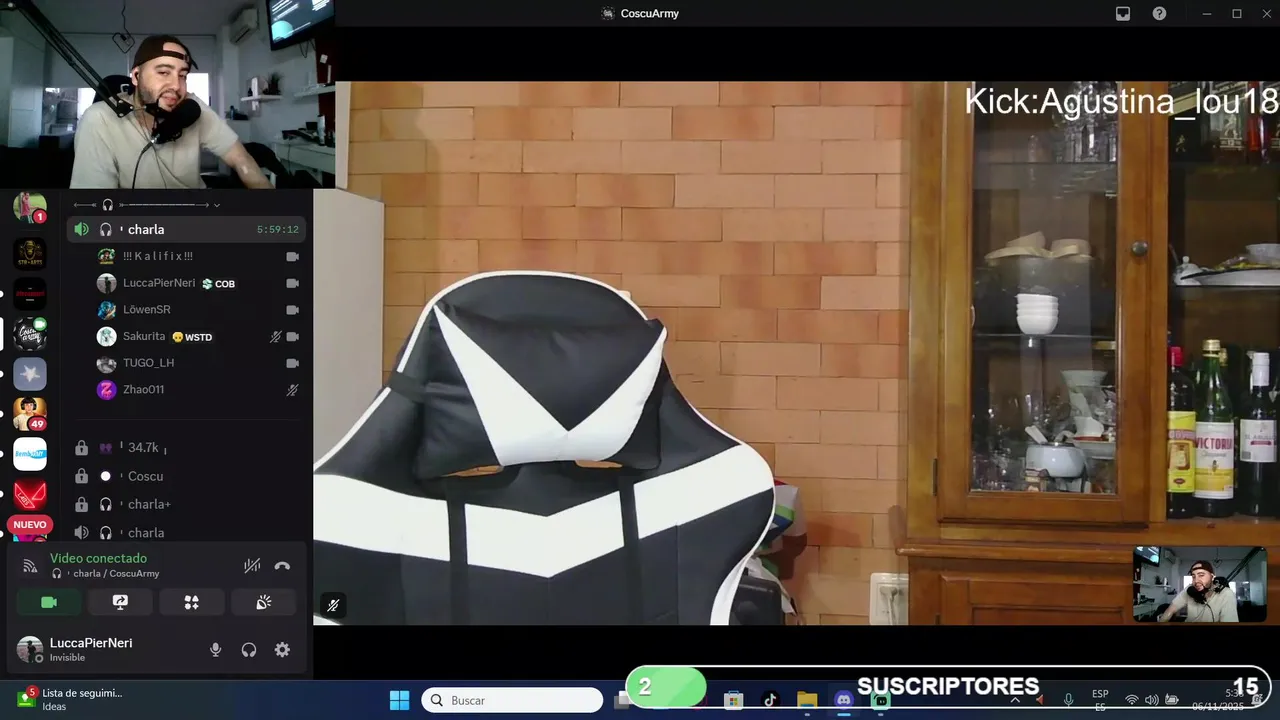1280x720 pixels.
Task: Open File Explorer from the taskbar
Action: 807,700
